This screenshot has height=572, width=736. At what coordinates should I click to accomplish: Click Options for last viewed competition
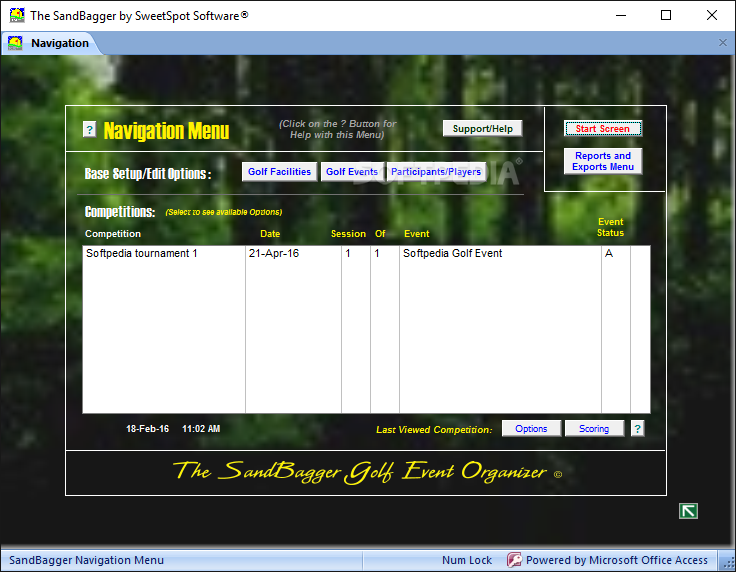531,428
